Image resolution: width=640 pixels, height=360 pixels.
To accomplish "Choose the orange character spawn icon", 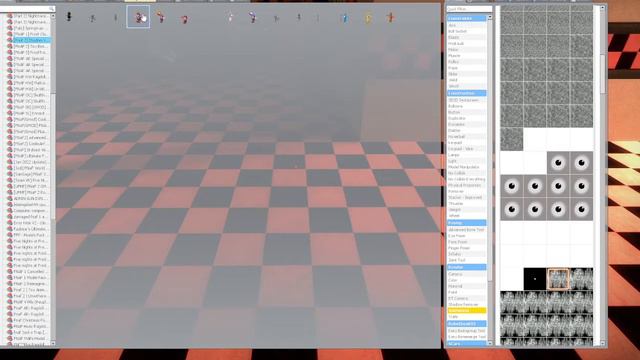I will point(391,17).
